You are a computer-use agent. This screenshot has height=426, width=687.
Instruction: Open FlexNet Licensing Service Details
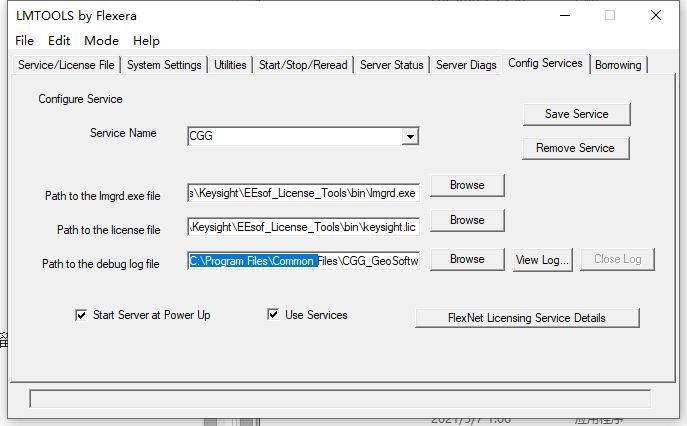pos(527,318)
